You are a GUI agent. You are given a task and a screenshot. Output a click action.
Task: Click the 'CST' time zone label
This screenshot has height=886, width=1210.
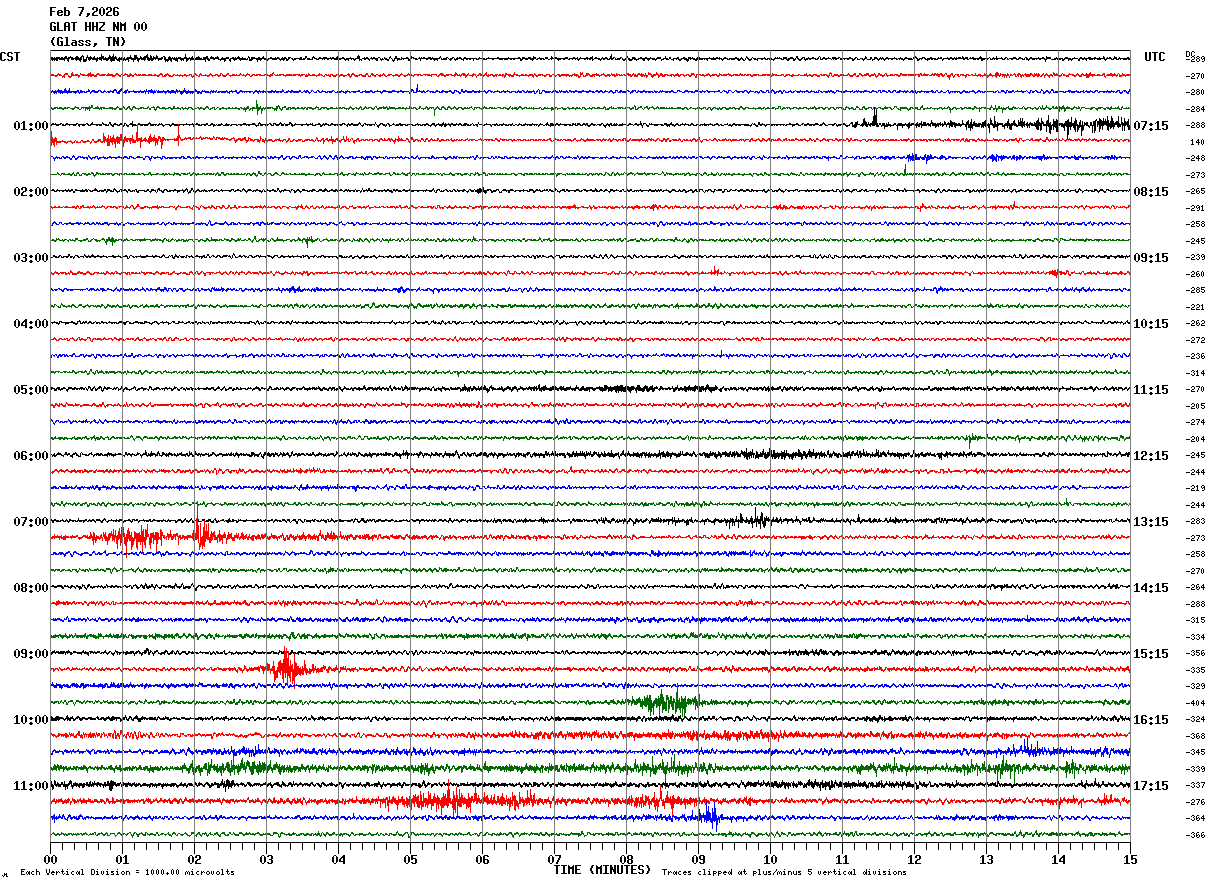[10, 57]
